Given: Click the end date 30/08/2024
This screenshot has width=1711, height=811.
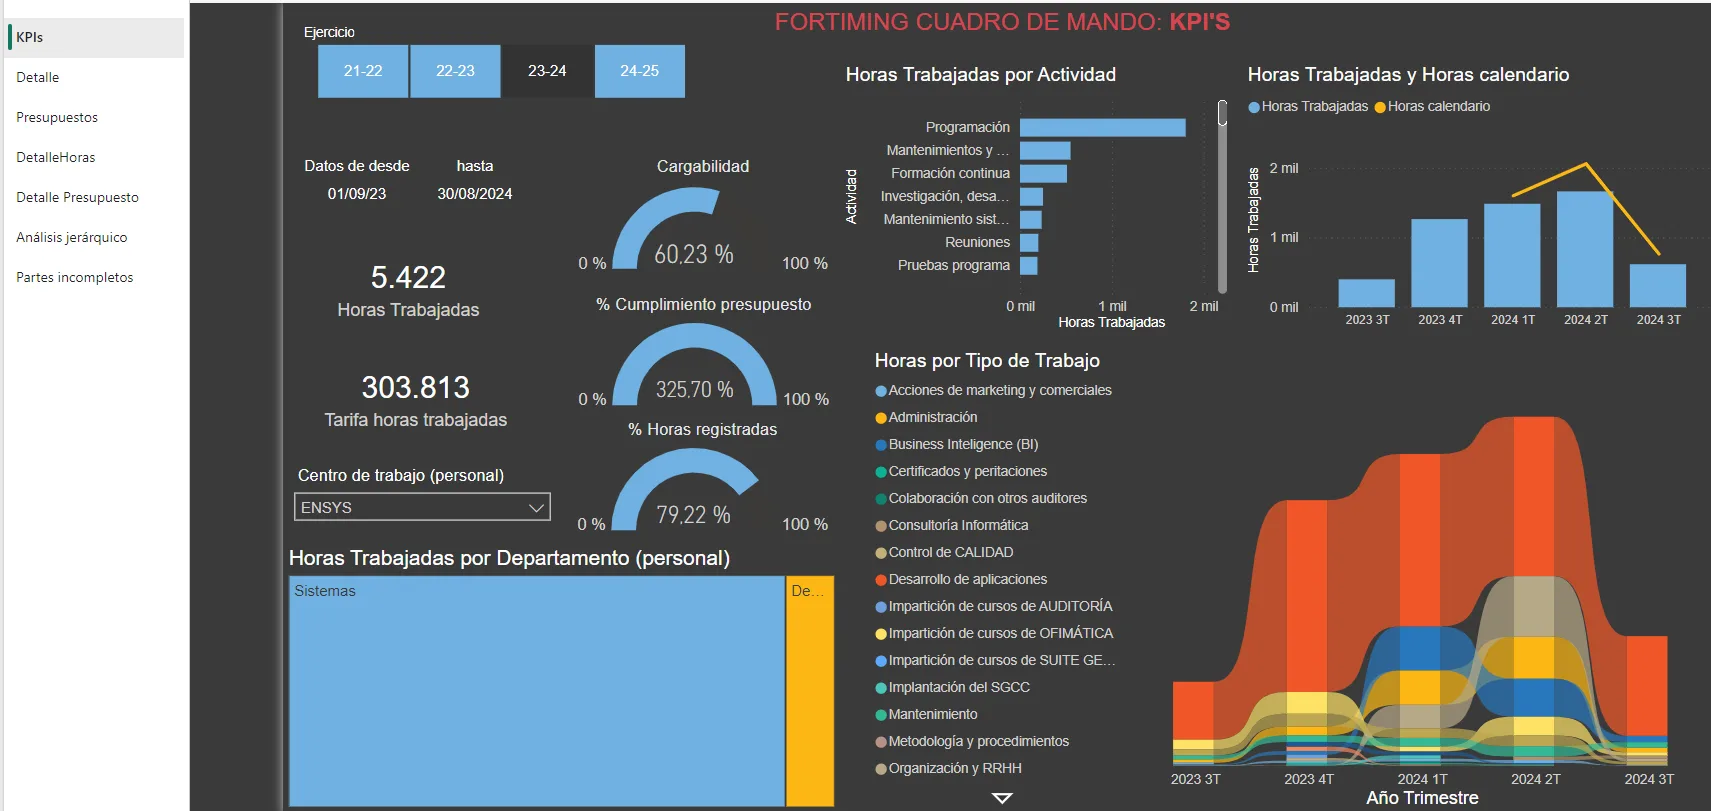Looking at the screenshot, I should pyautogui.click(x=475, y=194).
